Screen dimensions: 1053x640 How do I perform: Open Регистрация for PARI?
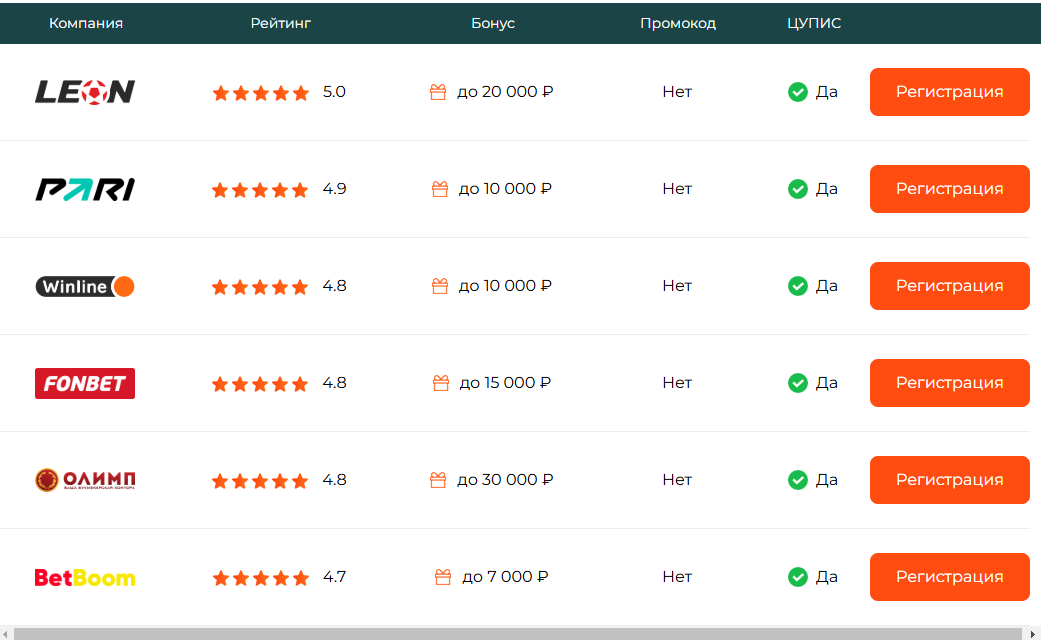(950, 189)
